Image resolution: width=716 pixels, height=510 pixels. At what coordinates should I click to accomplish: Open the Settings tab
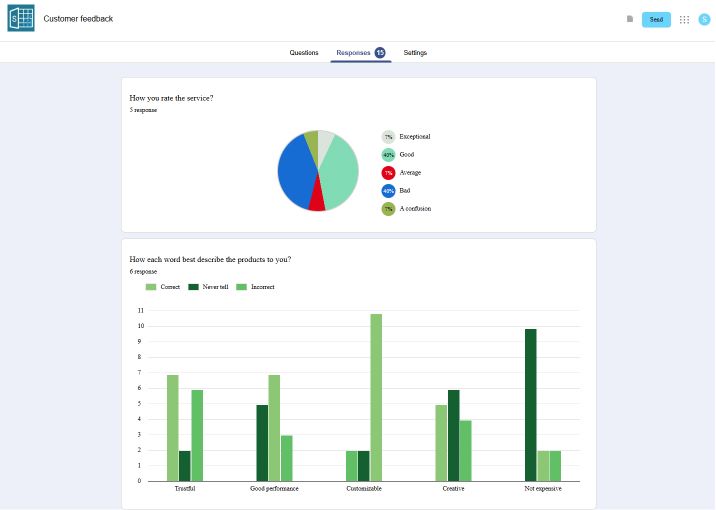[415, 52]
